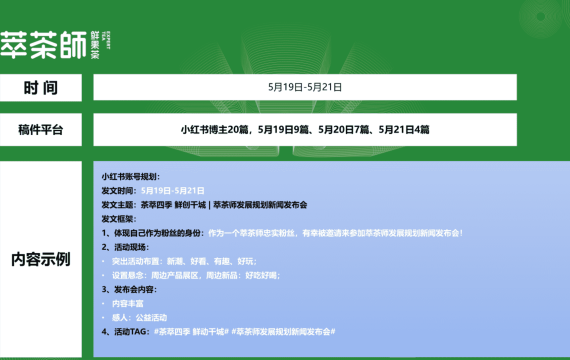Click the 2、活动现场 heading
The width and height of the screenshot is (570, 360).
125,247
